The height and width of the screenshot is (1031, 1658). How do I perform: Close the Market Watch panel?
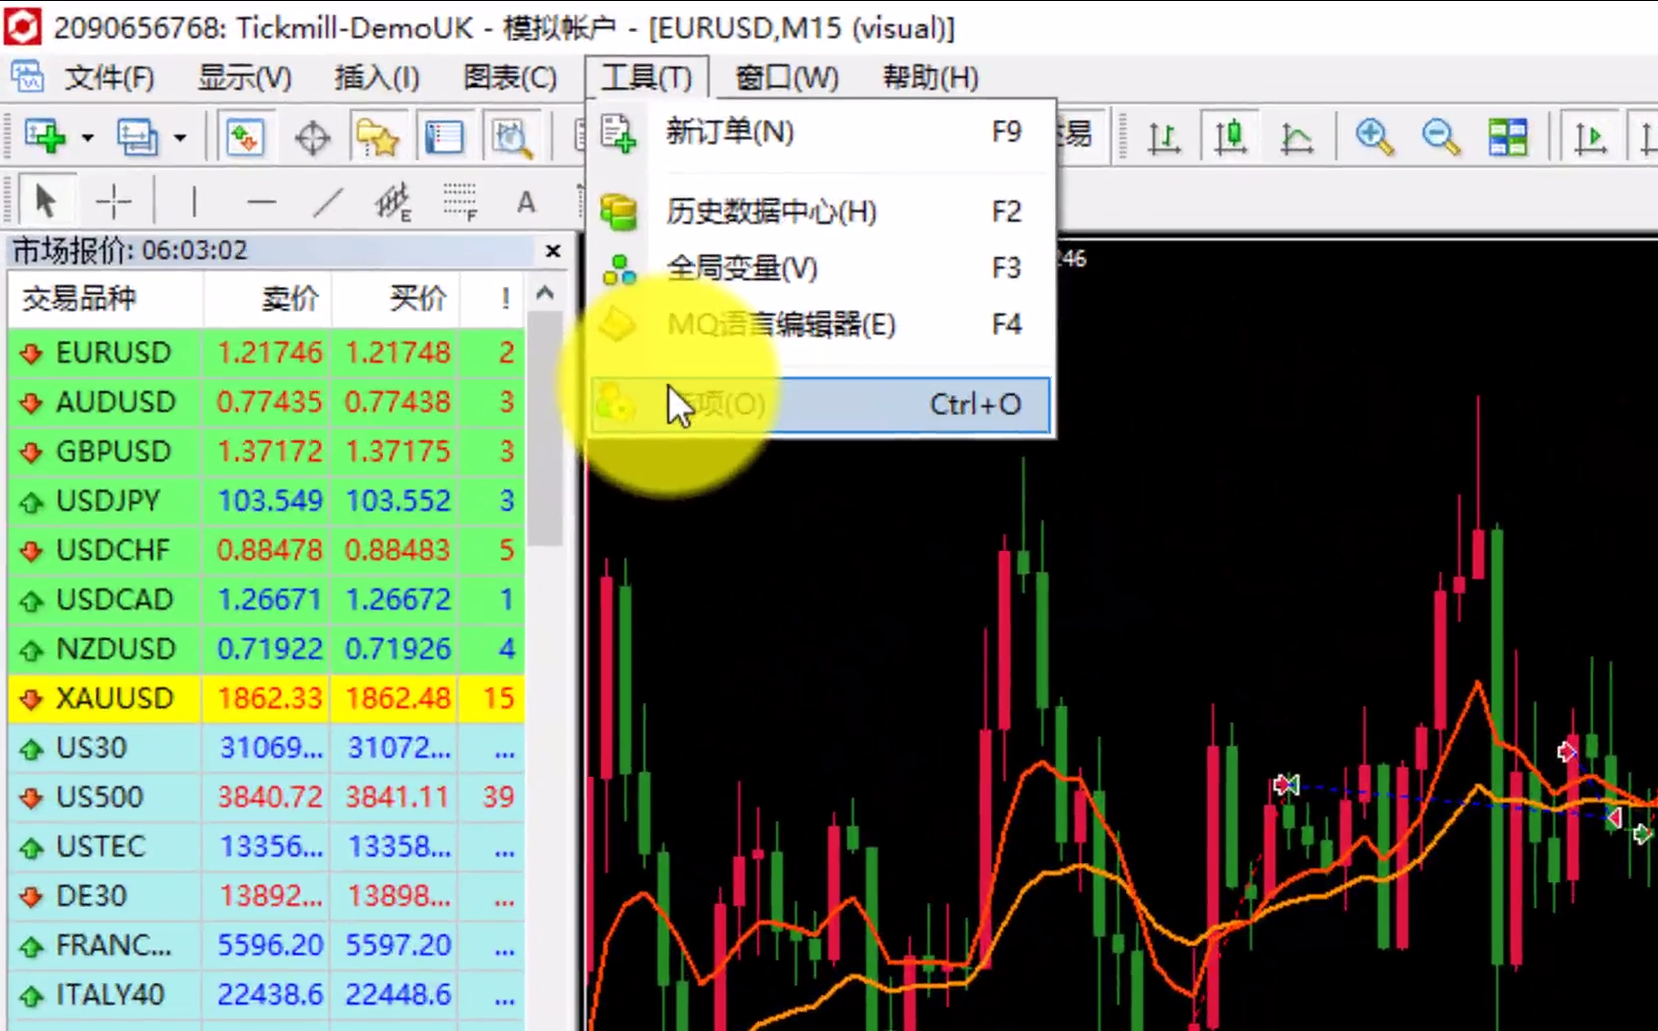(553, 251)
